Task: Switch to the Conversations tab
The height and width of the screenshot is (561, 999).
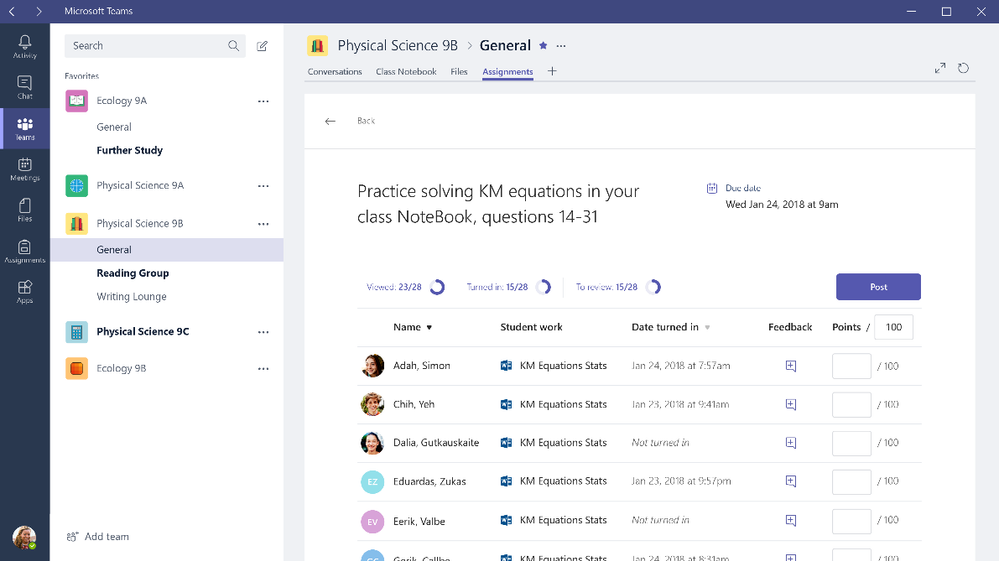Action: [334, 71]
